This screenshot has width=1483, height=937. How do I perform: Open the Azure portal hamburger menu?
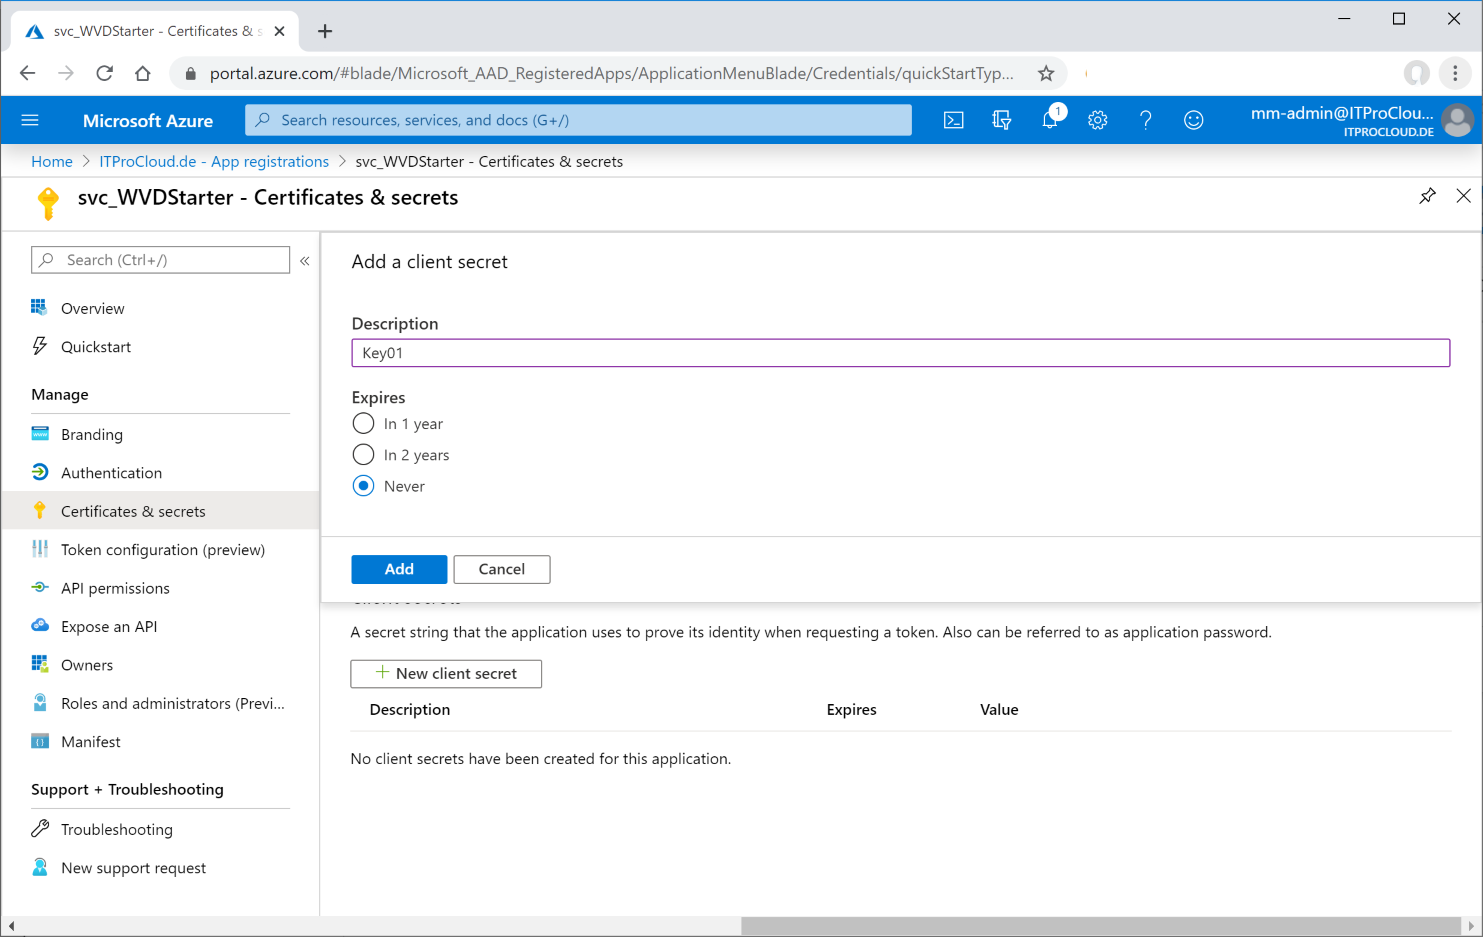coord(30,120)
